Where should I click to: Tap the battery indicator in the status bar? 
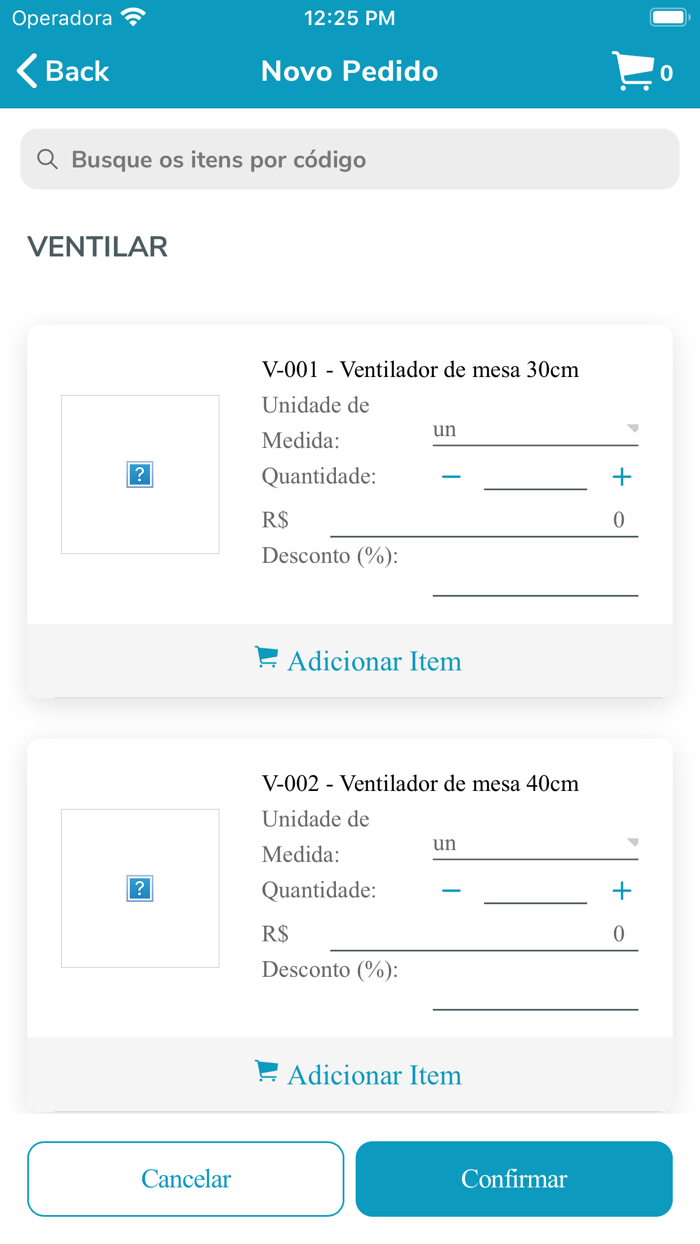667,15
